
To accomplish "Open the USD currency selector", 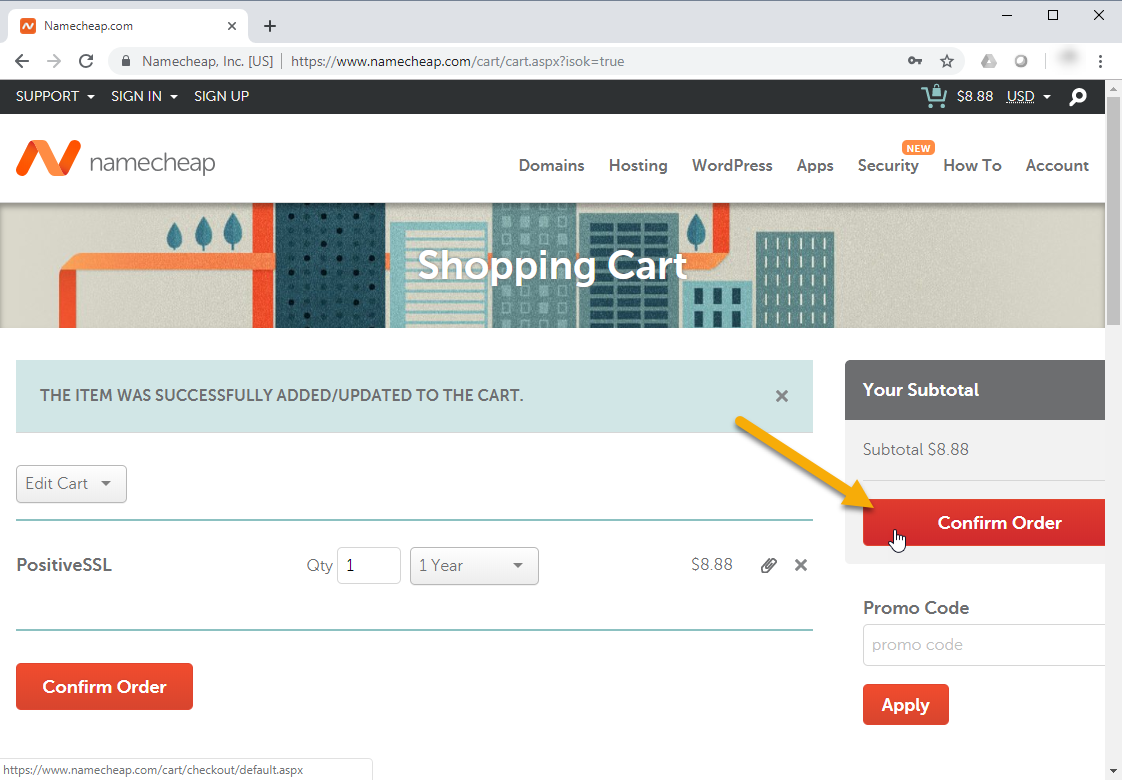I will pos(1028,97).
